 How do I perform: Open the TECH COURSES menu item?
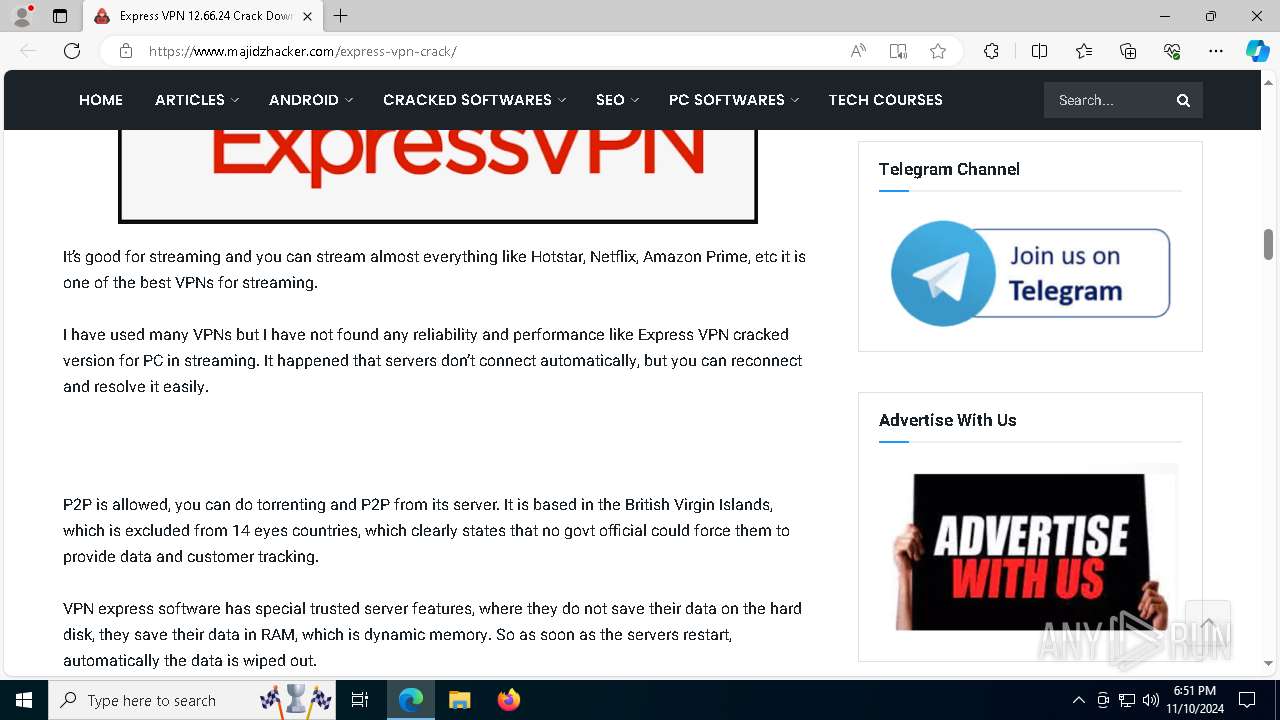pos(885,100)
